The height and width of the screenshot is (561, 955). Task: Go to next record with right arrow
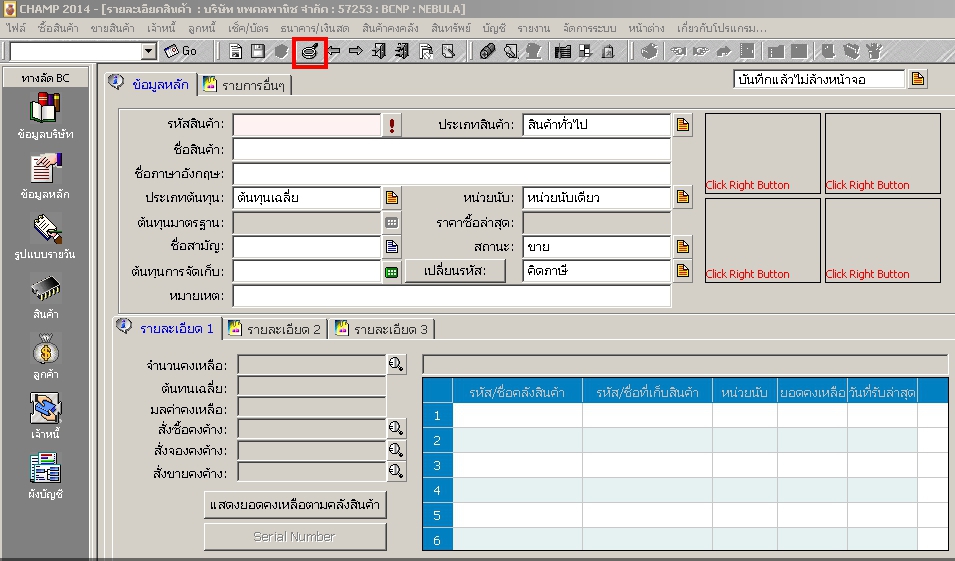(356, 51)
